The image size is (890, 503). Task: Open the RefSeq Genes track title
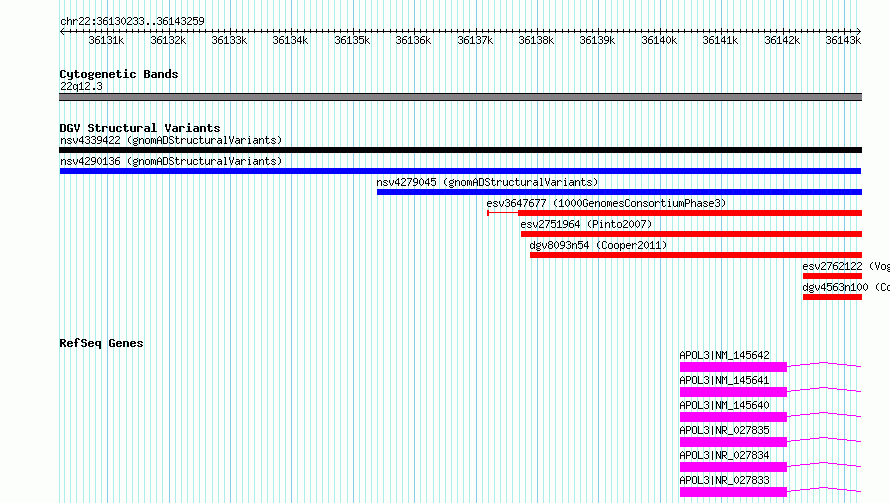tap(101, 343)
